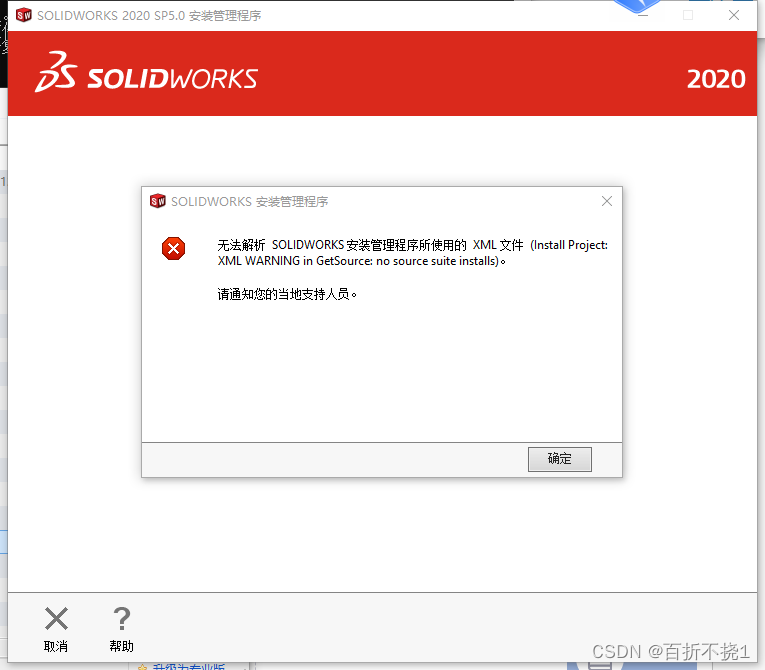Click the text 请通知您的当地支持人员
The height and width of the screenshot is (670, 765).
287,294
